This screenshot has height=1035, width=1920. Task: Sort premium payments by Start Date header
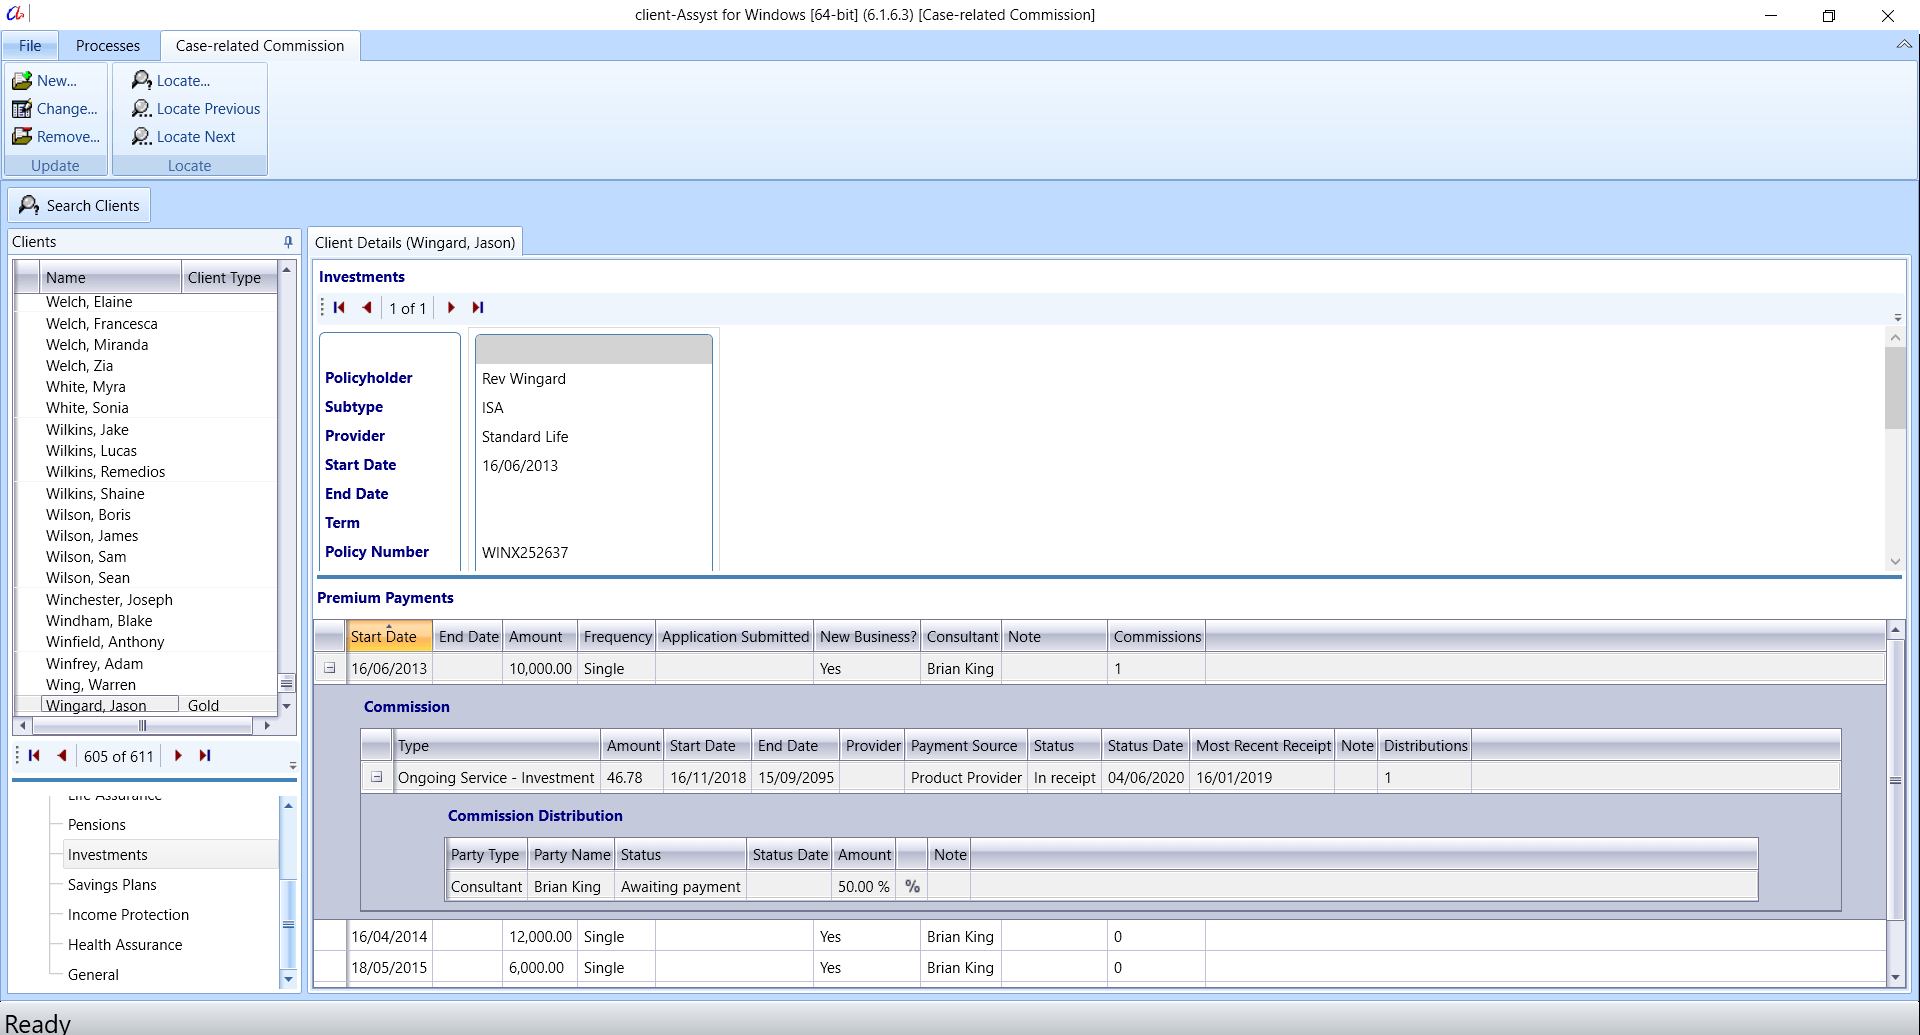(389, 636)
